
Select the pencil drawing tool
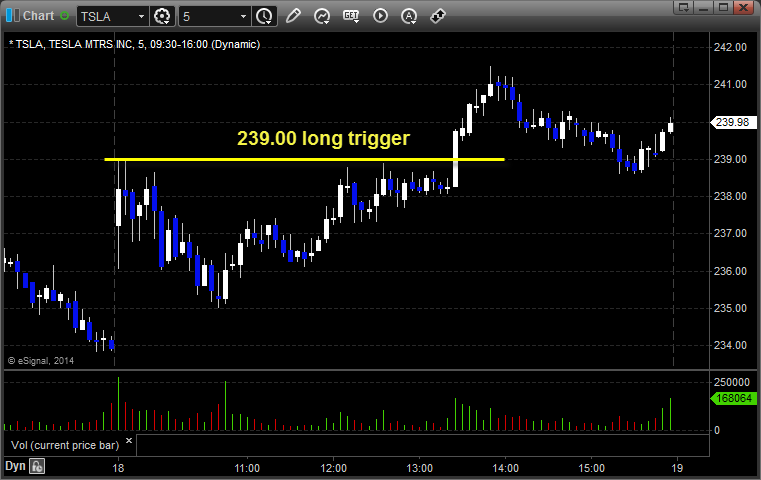(293, 16)
